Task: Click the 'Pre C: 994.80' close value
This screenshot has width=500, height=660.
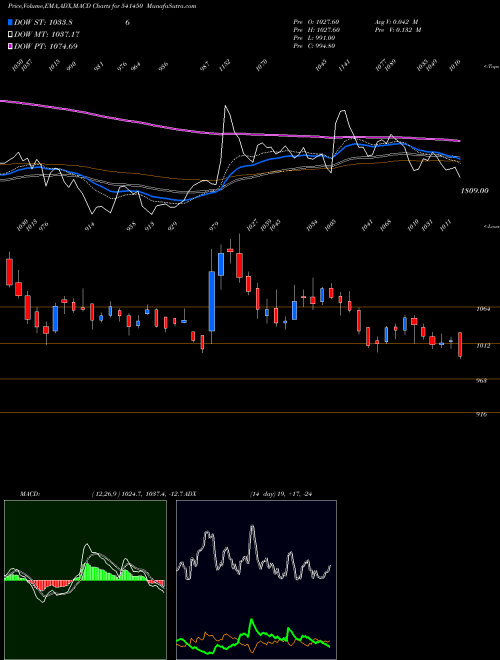Action: tap(314, 46)
